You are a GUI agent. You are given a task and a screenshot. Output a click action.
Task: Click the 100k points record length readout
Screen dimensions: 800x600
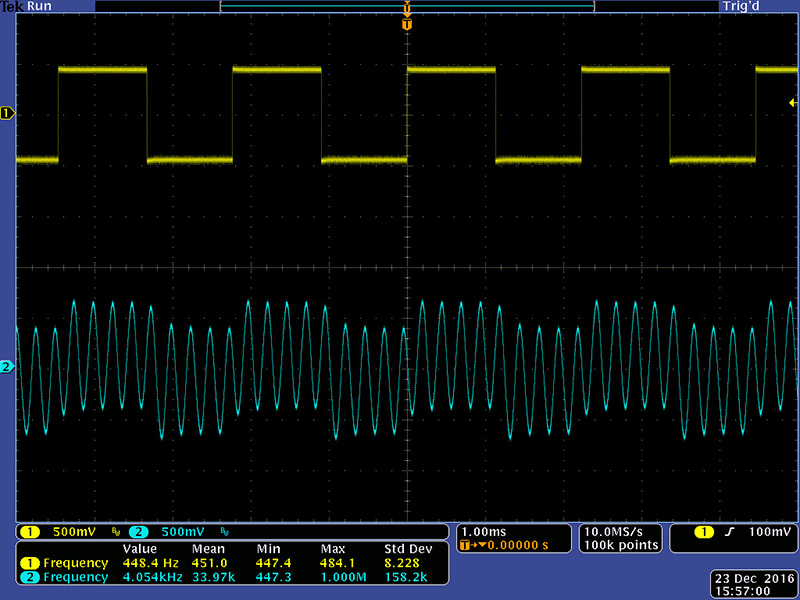pos(619,545)
